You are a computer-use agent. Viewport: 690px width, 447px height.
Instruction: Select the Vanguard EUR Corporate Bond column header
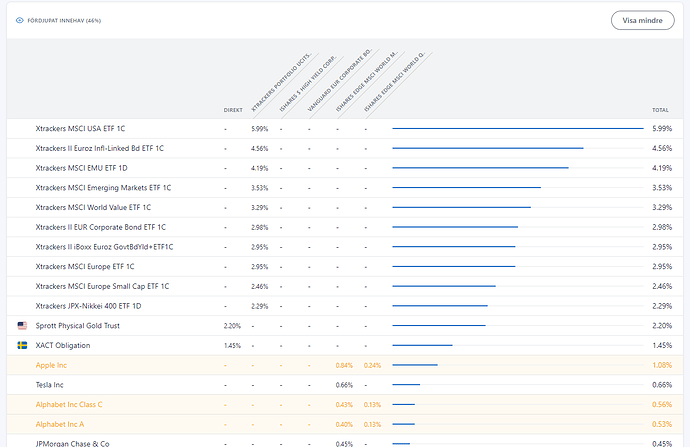coord(340,81)
